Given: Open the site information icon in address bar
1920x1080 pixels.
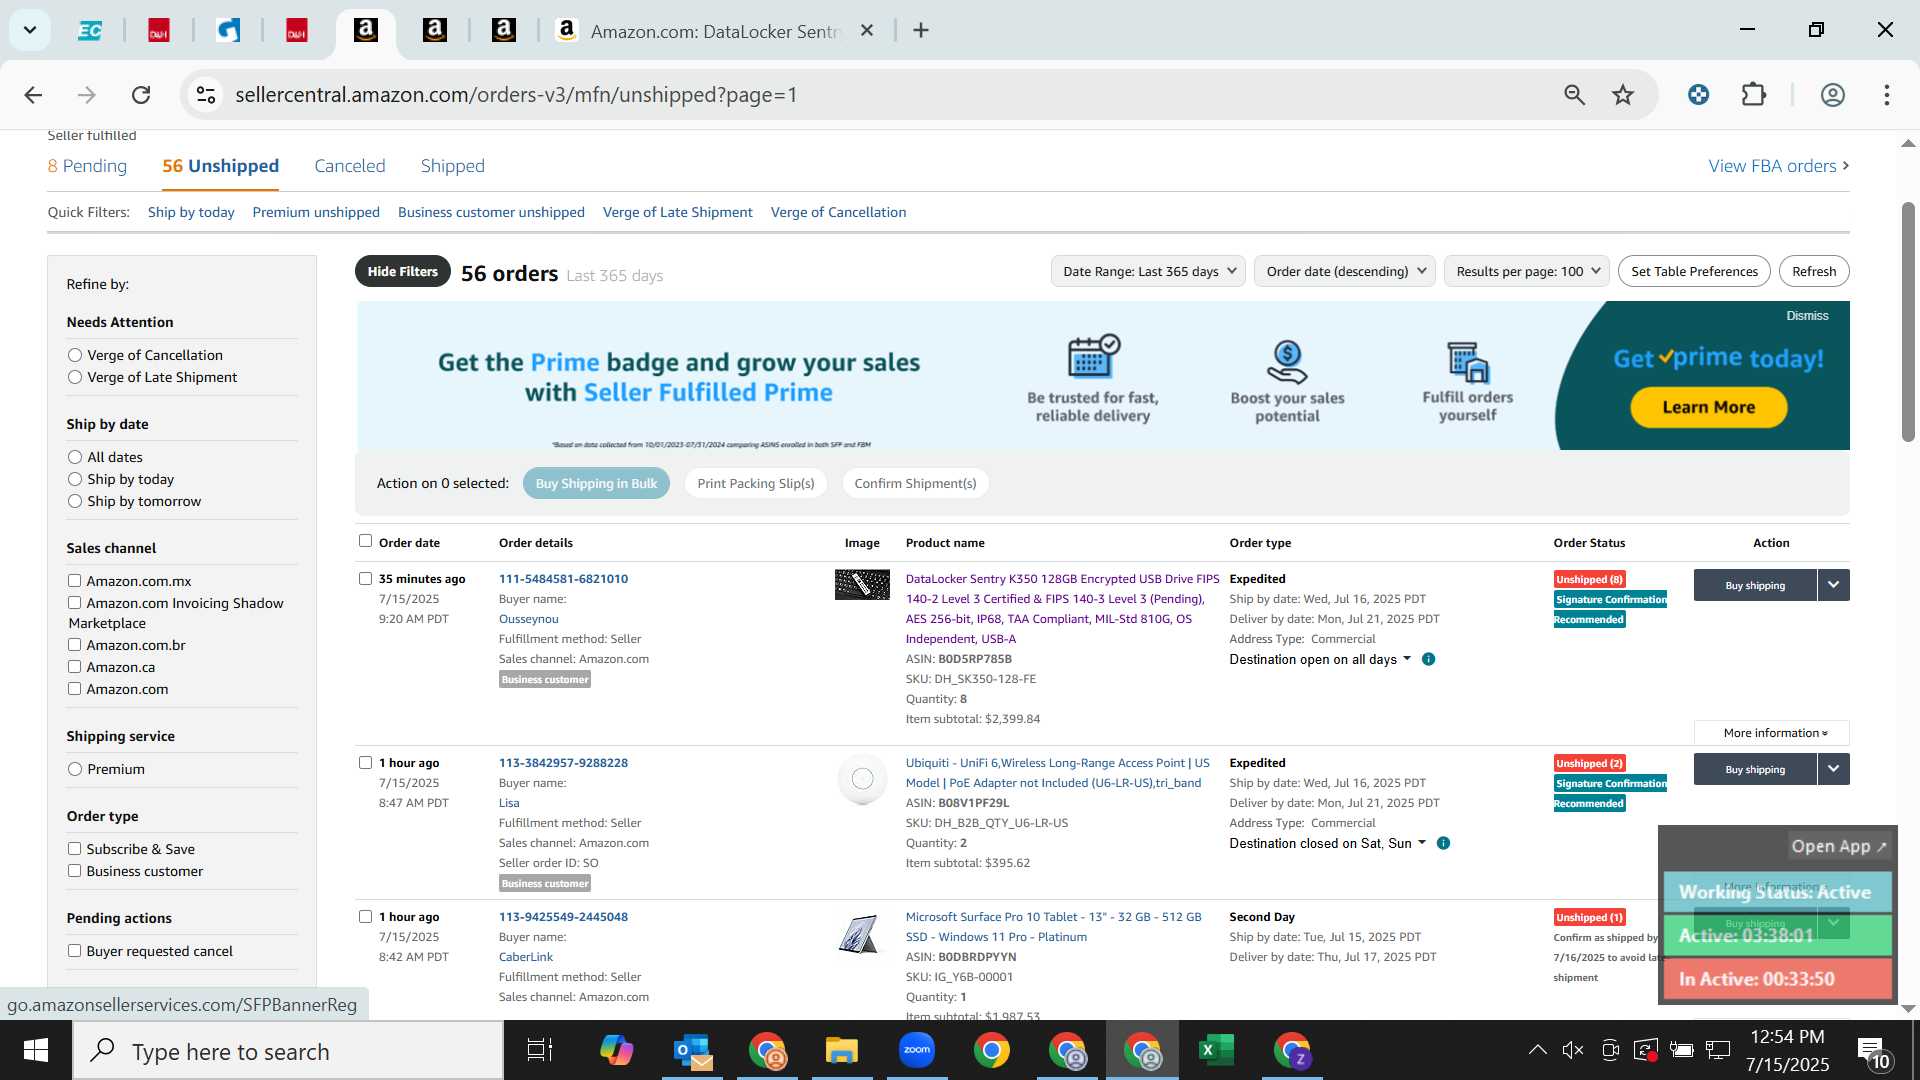Looking at the screenshot, I should tap(206, 95).
